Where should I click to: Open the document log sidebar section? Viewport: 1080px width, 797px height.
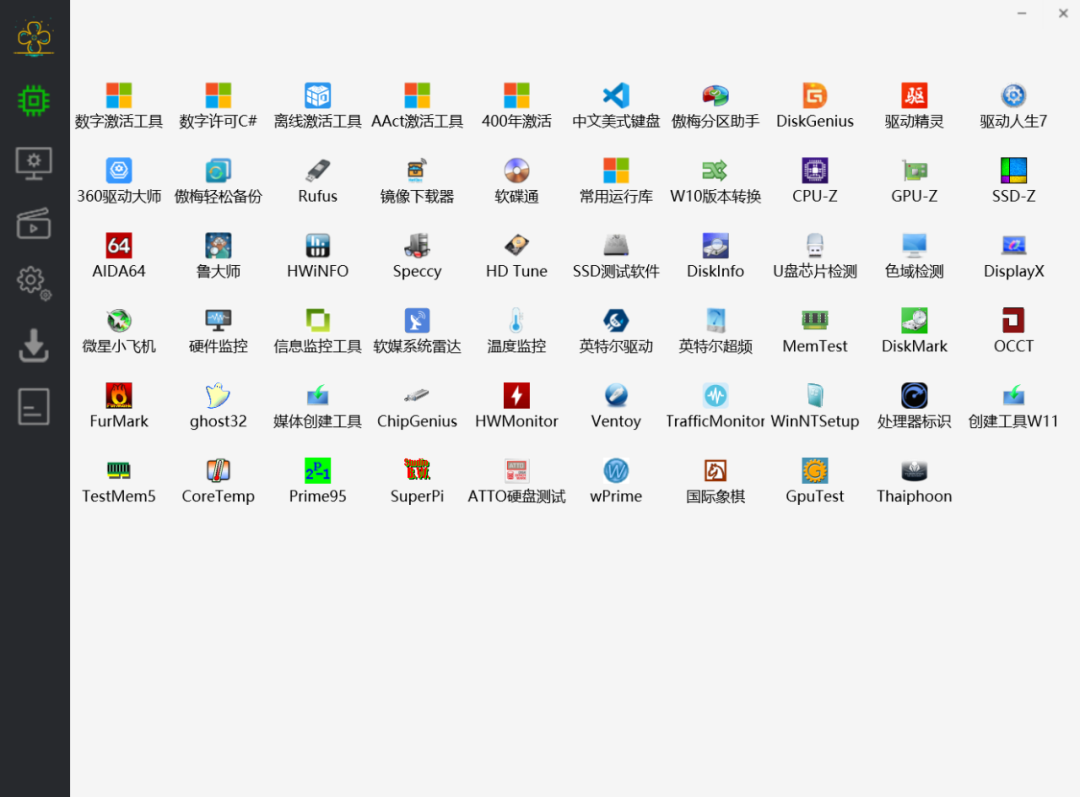(34, 406)
